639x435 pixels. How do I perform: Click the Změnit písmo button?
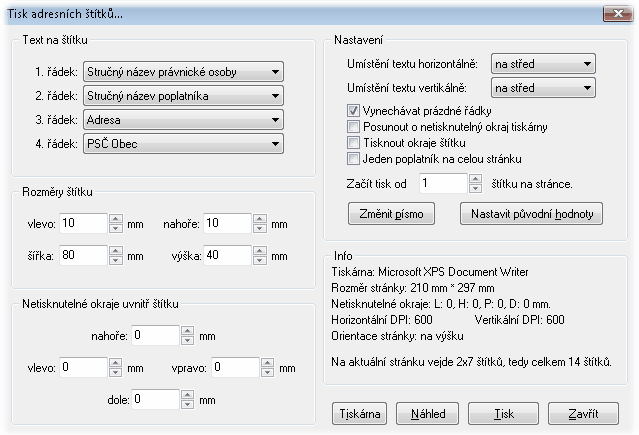click(391, 214)
